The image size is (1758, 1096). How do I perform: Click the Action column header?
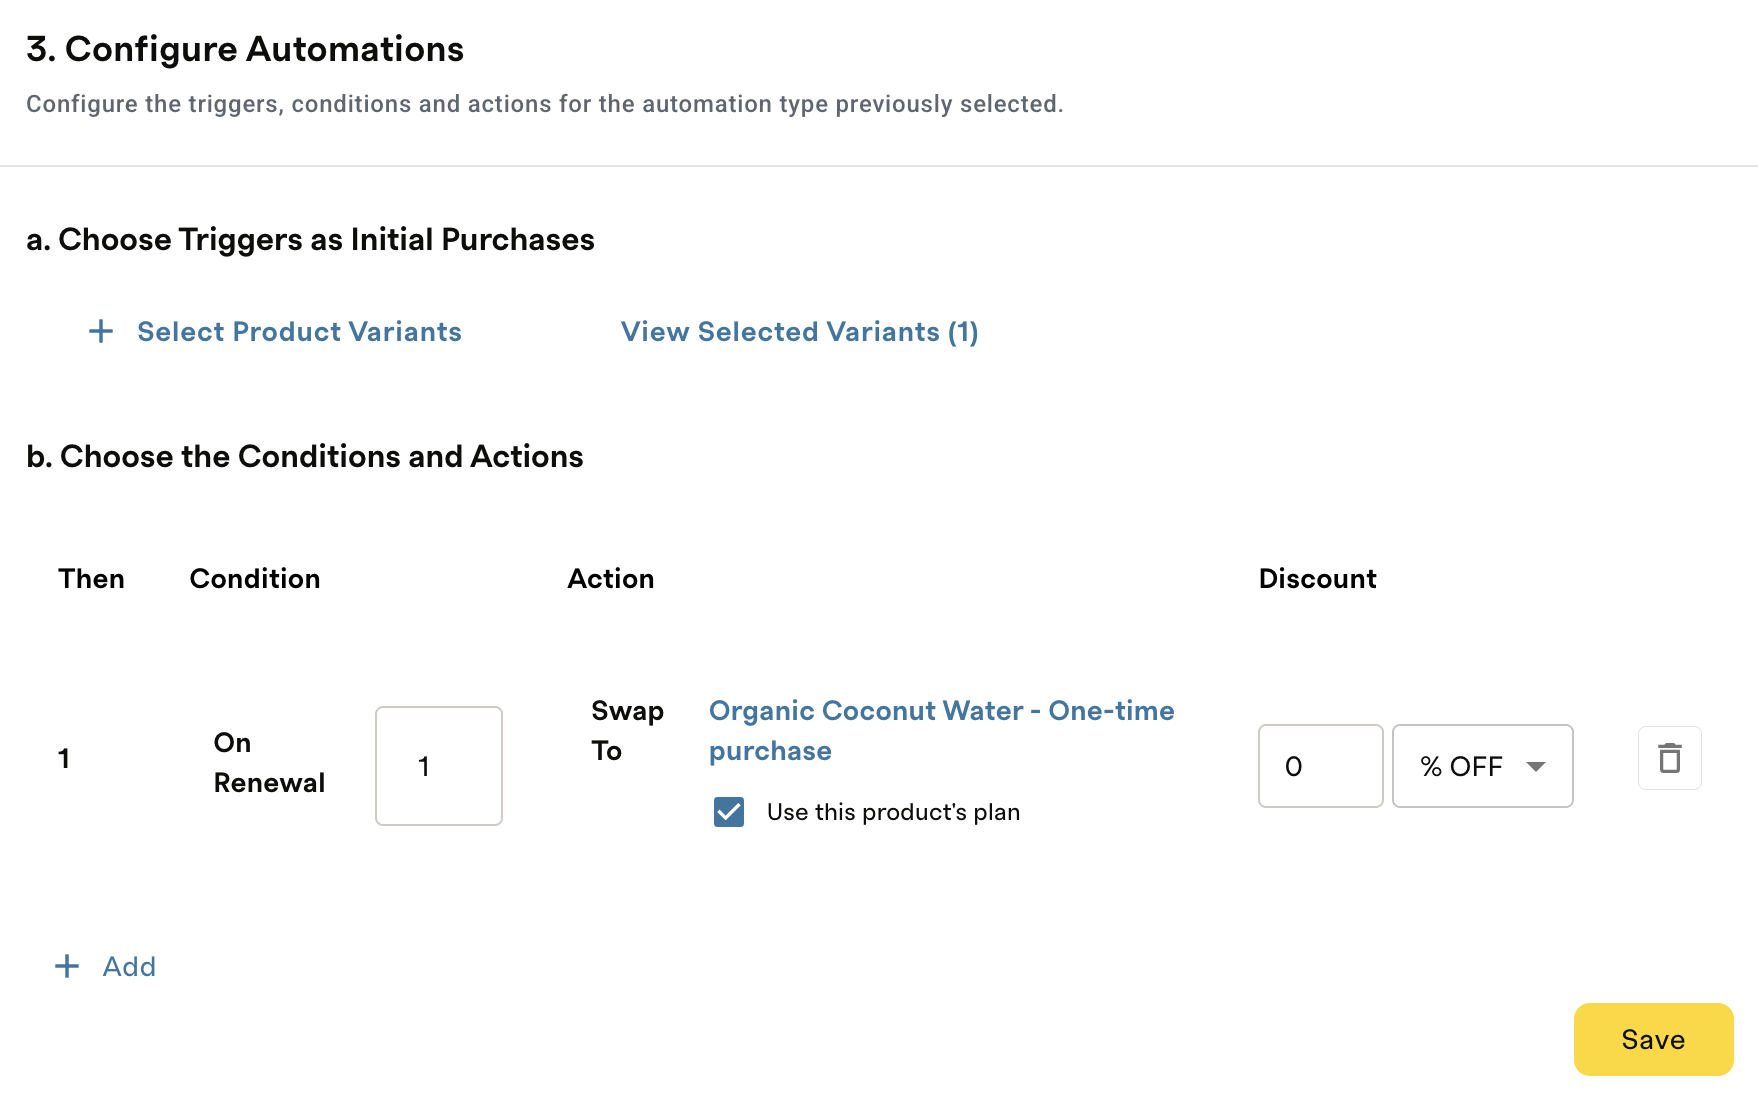pos(611,579)
